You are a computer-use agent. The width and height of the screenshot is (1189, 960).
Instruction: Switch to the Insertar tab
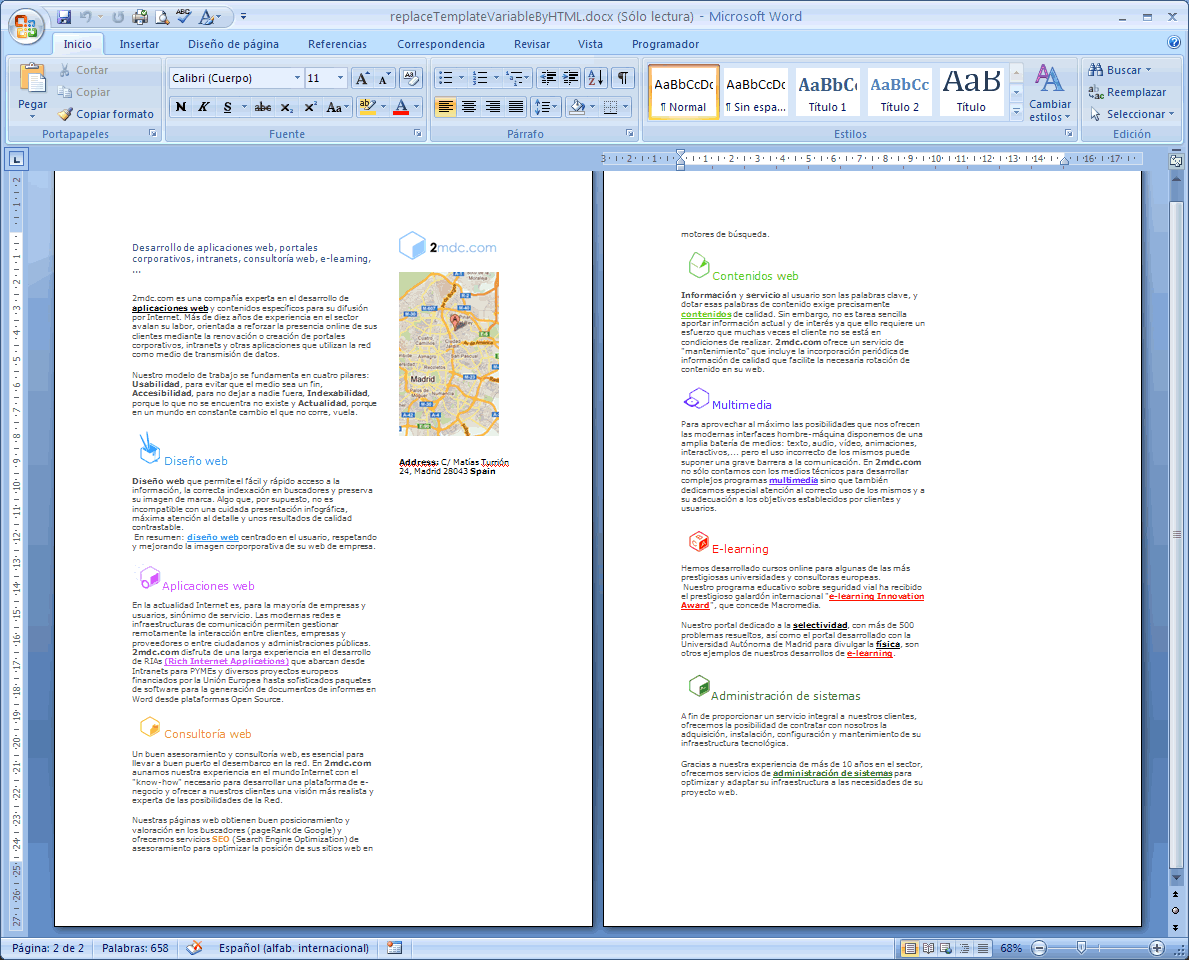(139, 44)
